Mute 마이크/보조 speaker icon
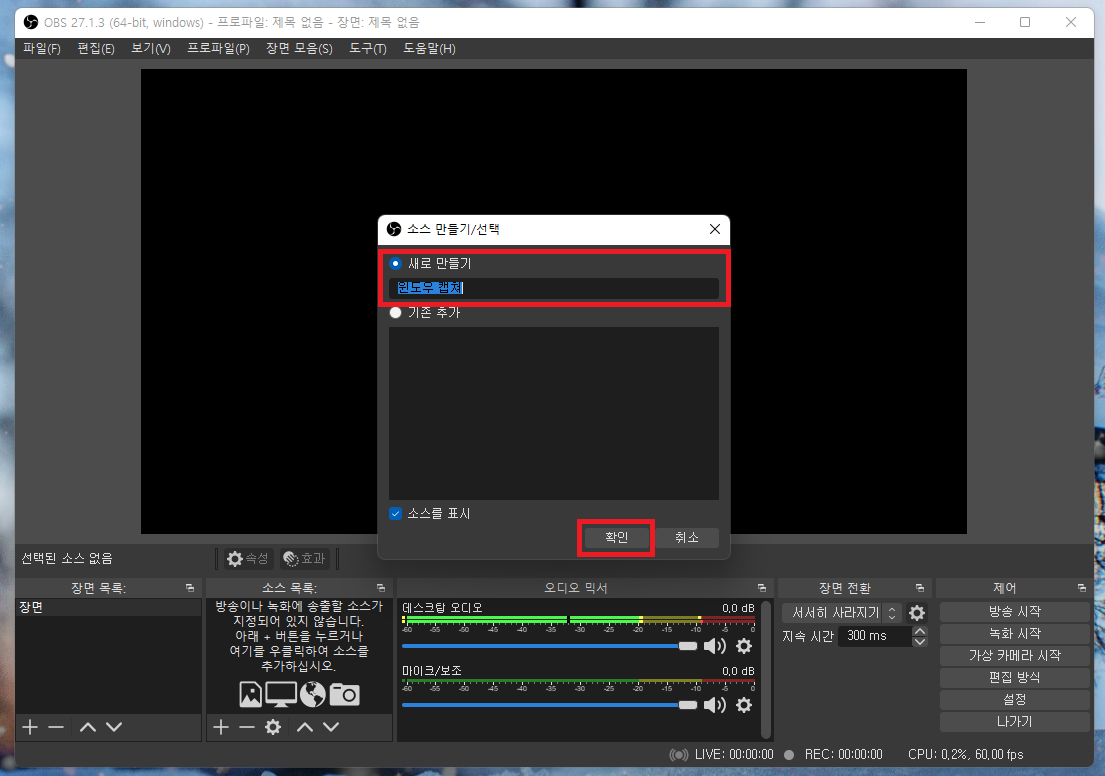Viewport: 1105px width, 776px height. point(715,706)
